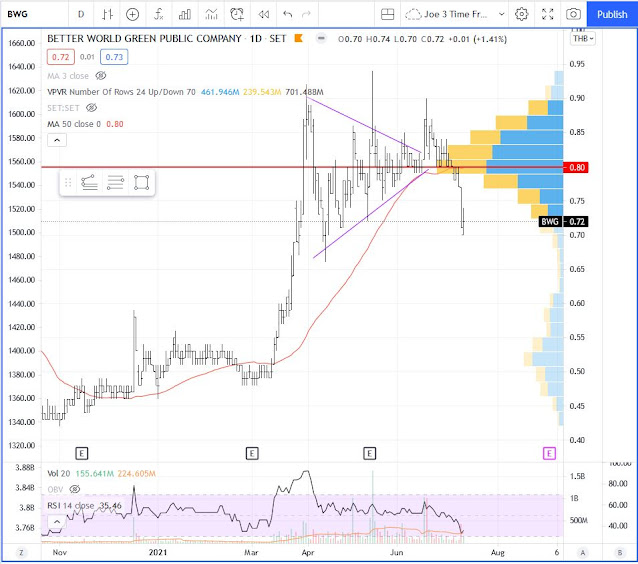Collapse the lower pane indicator legend
Image resolution: width=638 pixels, height=564 pixels.
tap(57, 522)
